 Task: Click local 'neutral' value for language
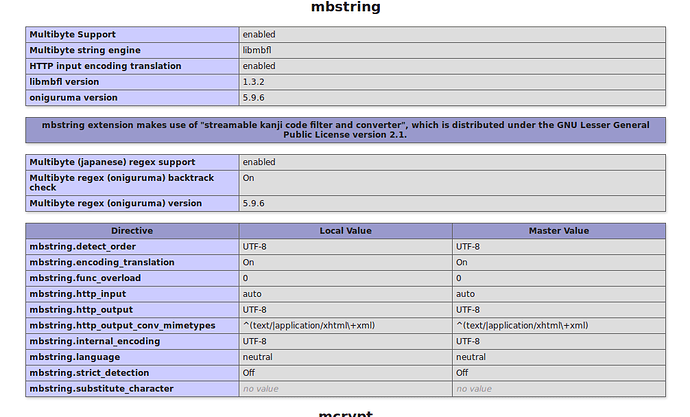[x=346, y=357]
